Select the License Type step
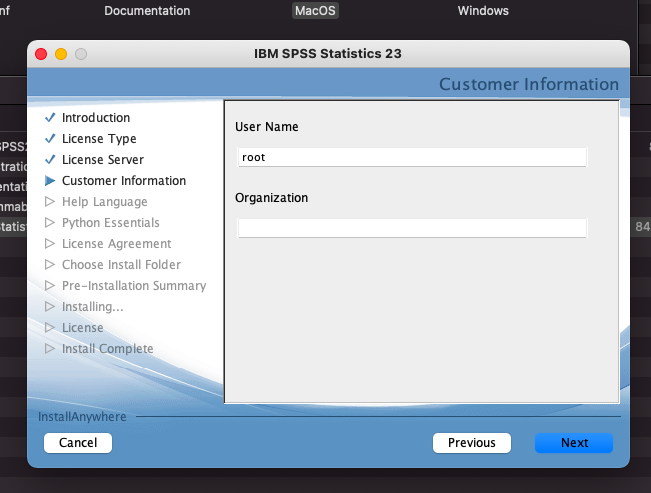This screenshot has width=651, height=493. coord(99,139)
